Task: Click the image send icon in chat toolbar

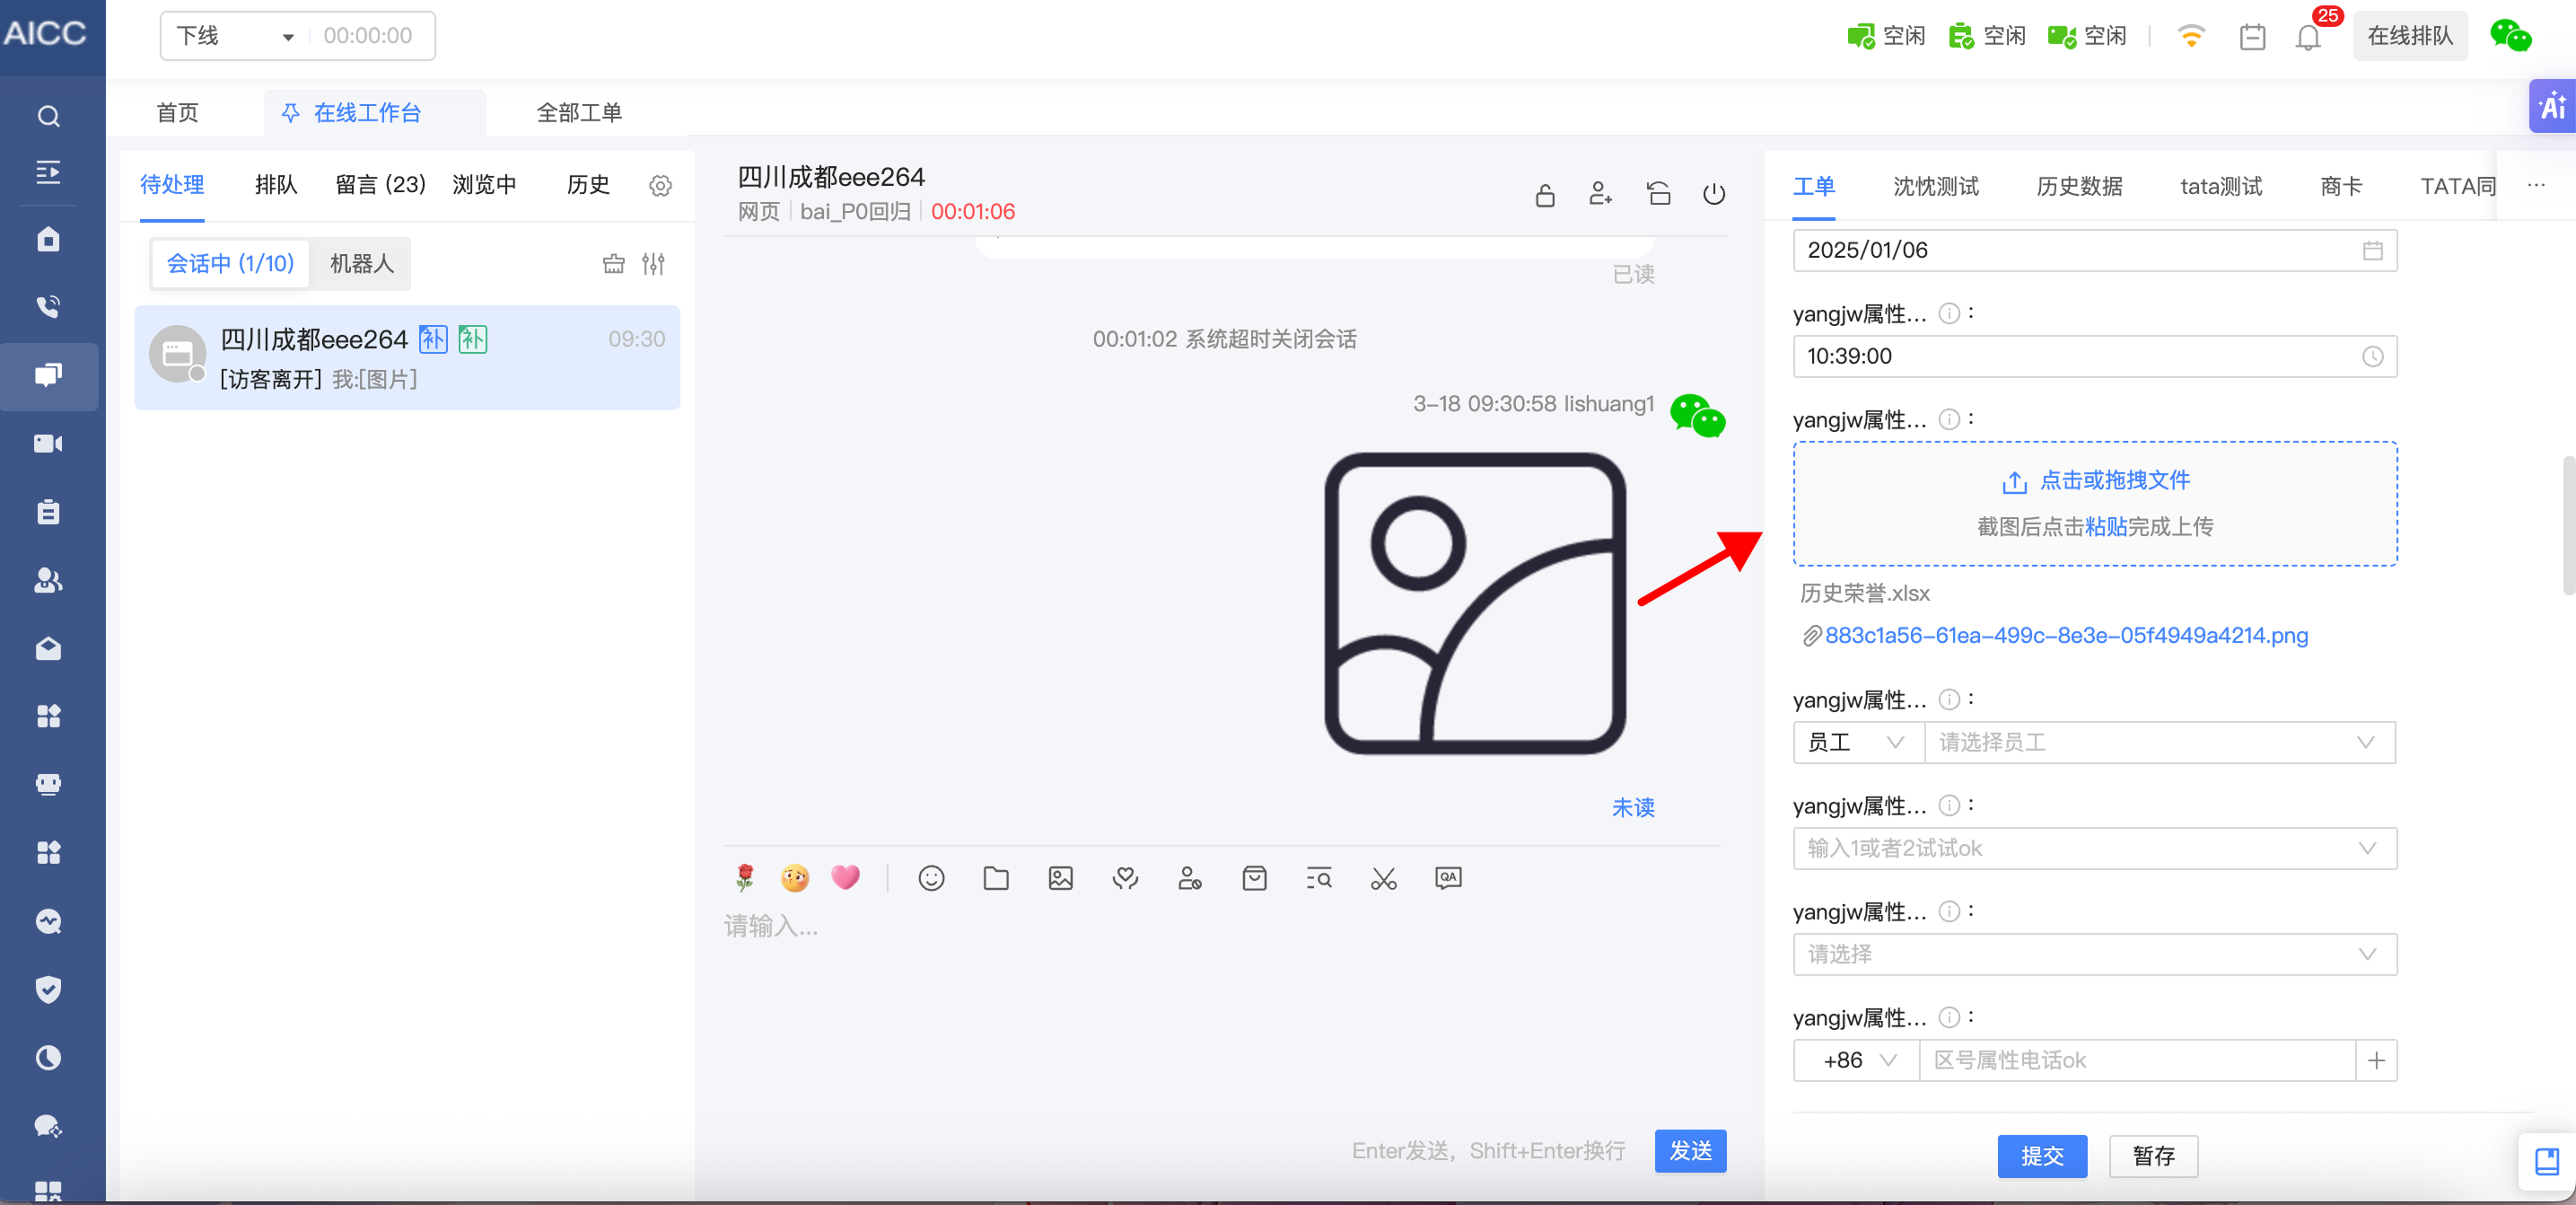Action: click(1060, 879)
